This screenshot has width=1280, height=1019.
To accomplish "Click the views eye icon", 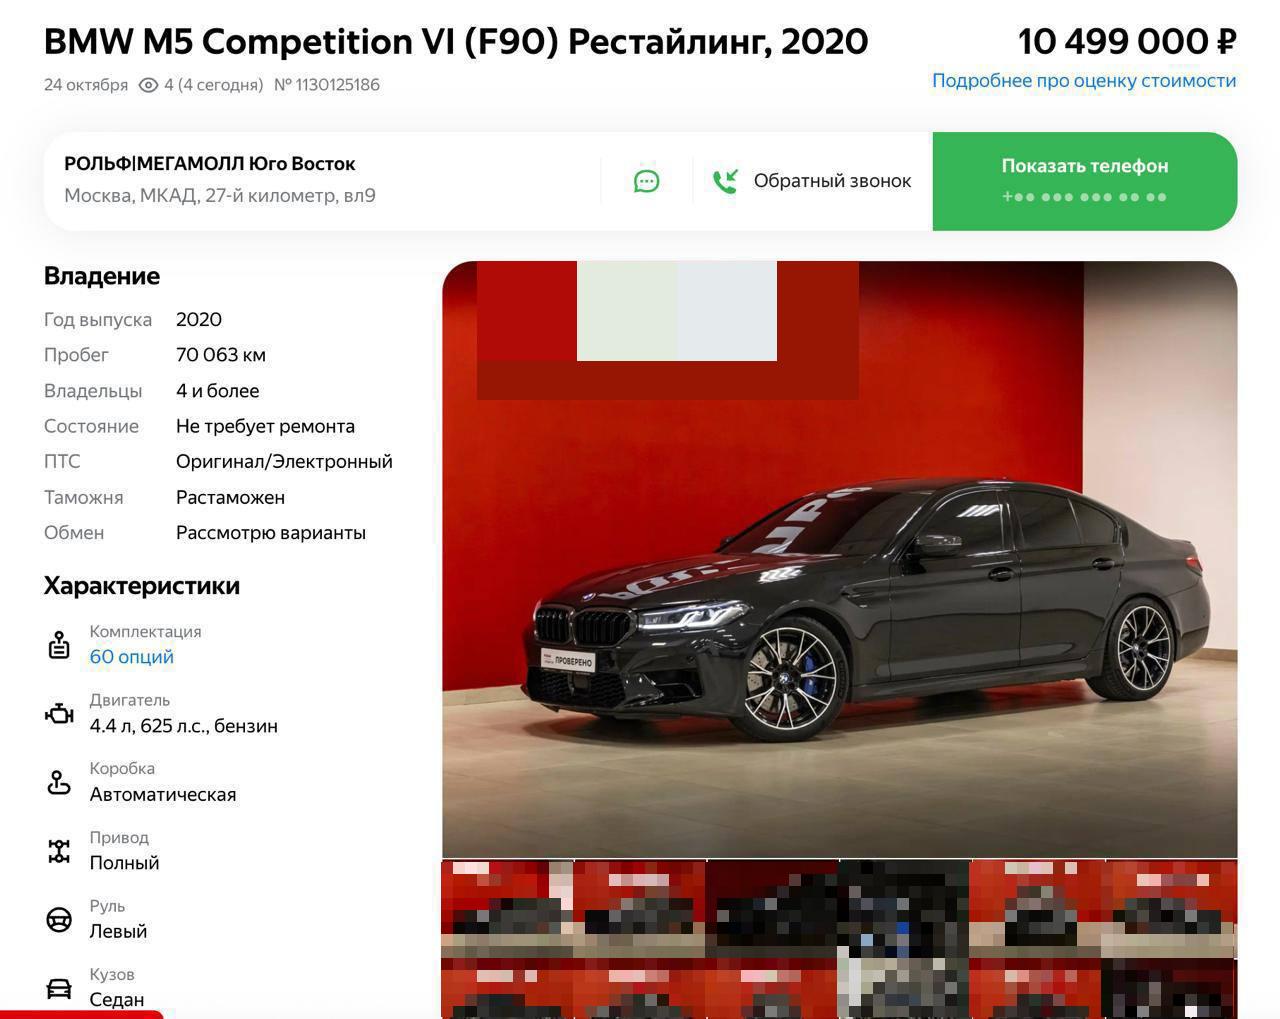I will (148, 85).
